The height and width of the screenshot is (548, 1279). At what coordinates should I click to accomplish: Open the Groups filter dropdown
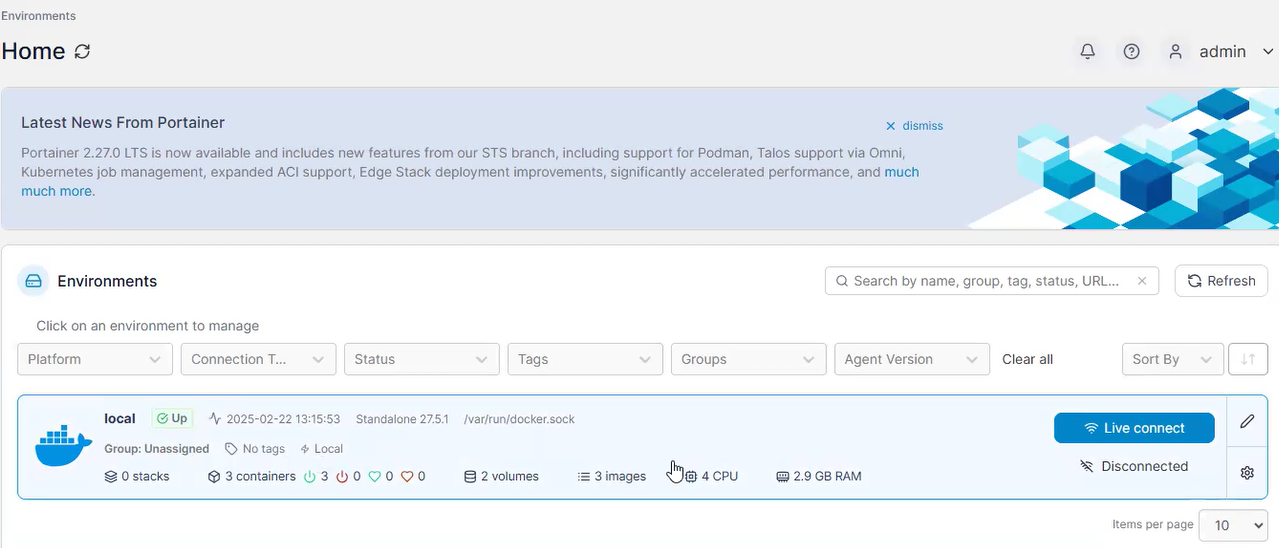click(749, 359)
